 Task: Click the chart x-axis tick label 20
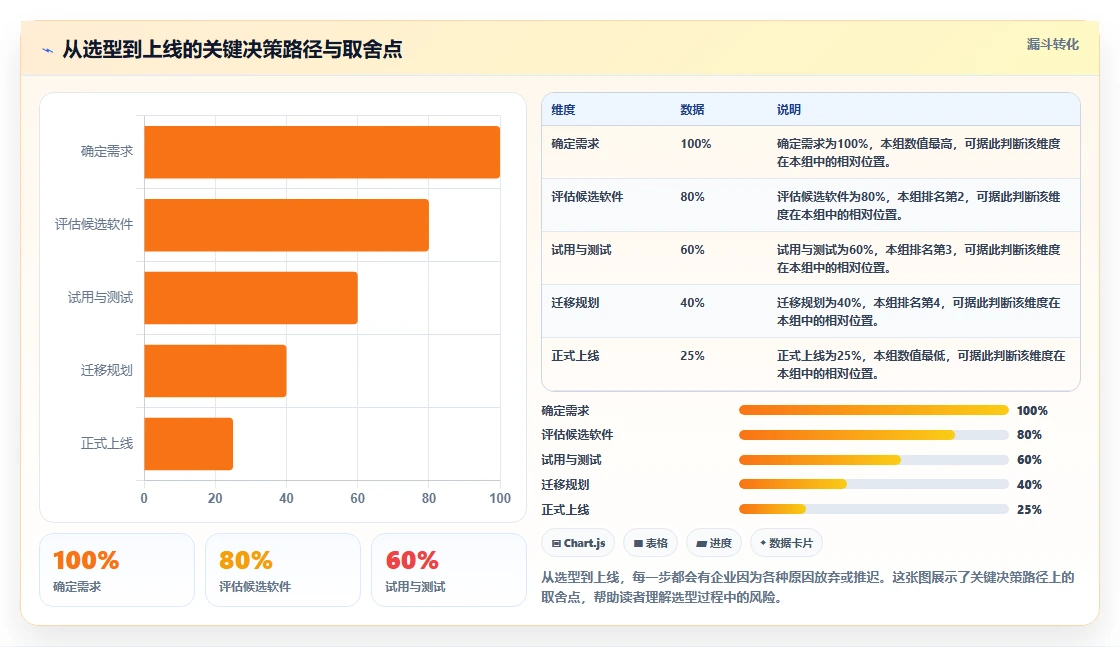(215, 498)
